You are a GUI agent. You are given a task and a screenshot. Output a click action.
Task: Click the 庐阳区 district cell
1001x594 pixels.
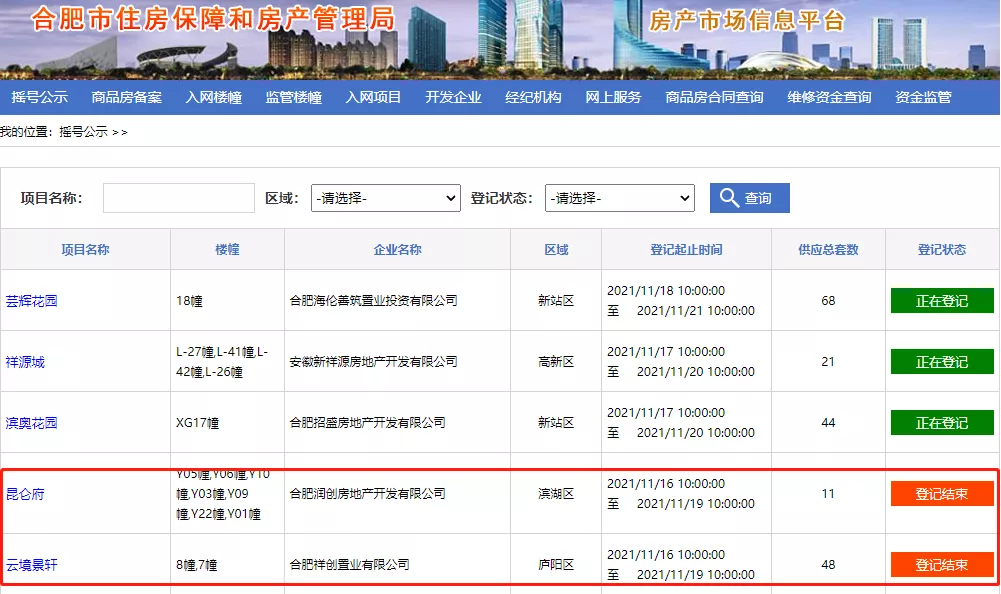click(556, 564)
